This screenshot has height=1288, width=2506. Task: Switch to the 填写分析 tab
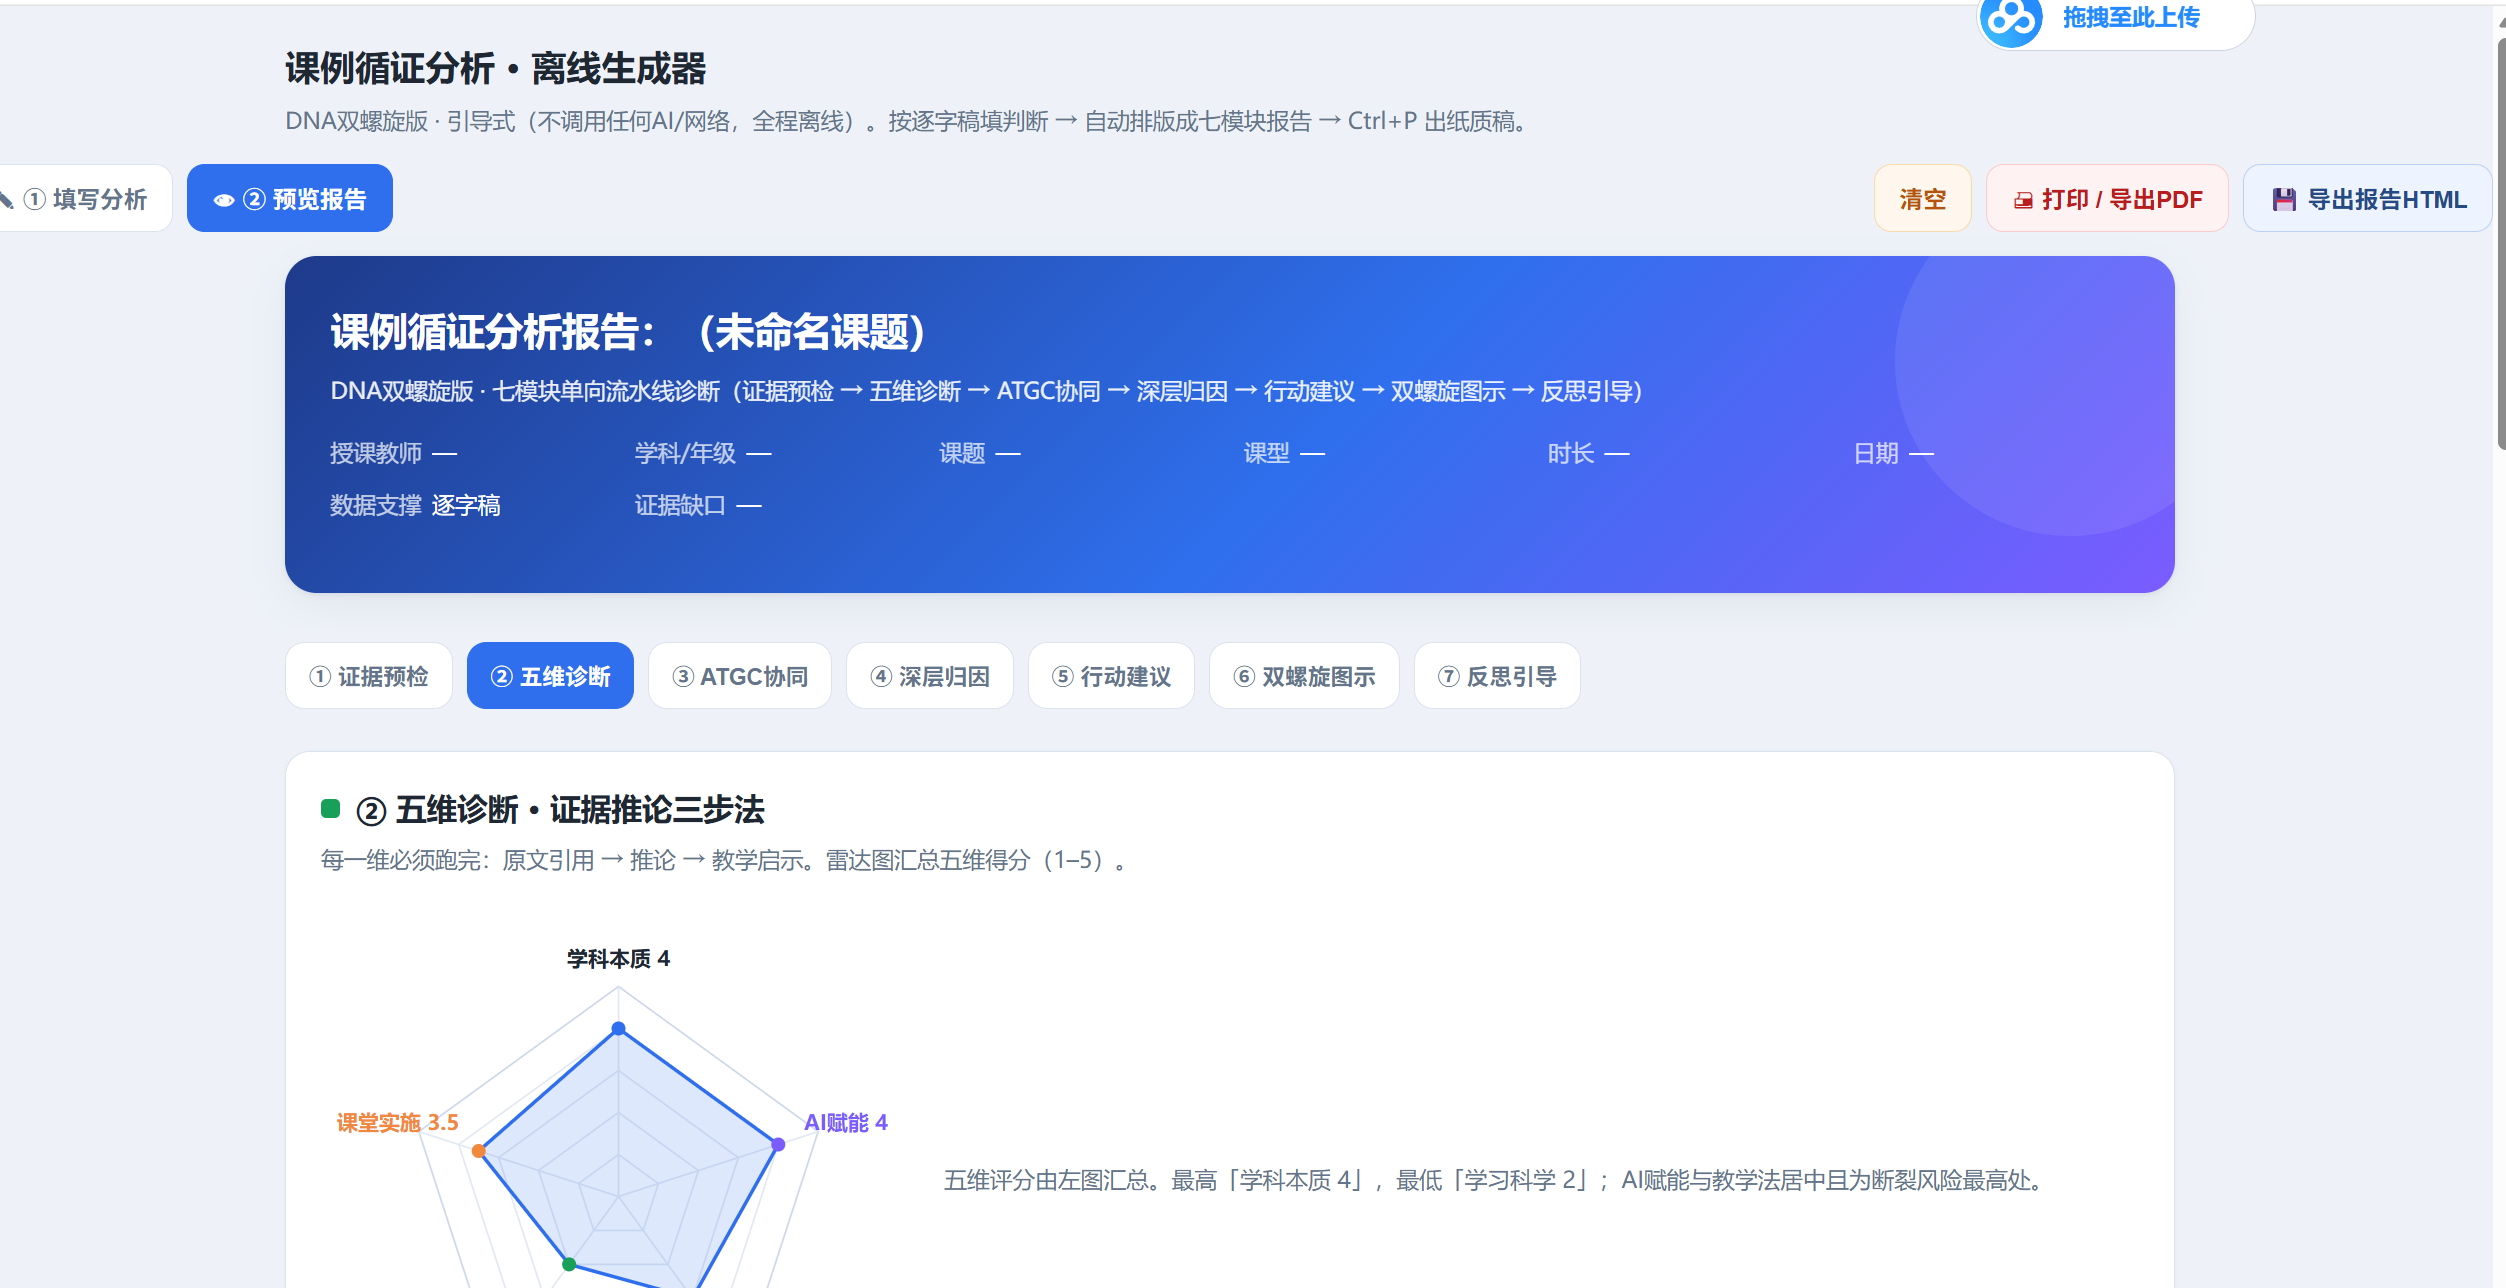point(82,199)
